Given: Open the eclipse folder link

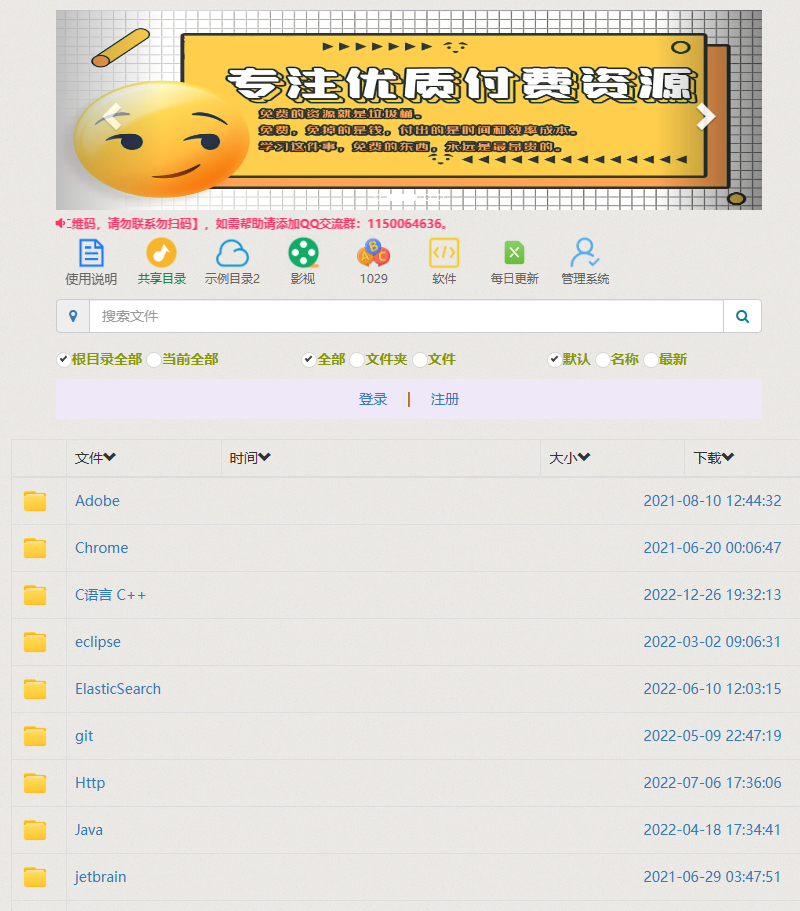Looking at the screenshot, I should (x=98, y=642).
